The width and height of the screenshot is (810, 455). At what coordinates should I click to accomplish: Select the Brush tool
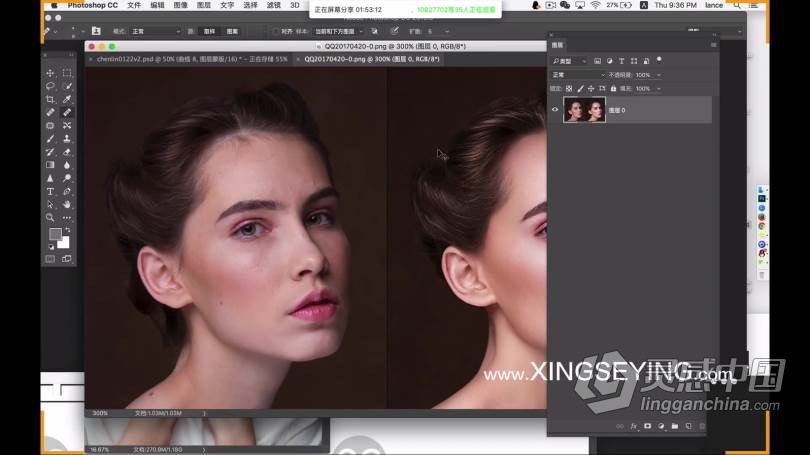[x=50, y=138]
